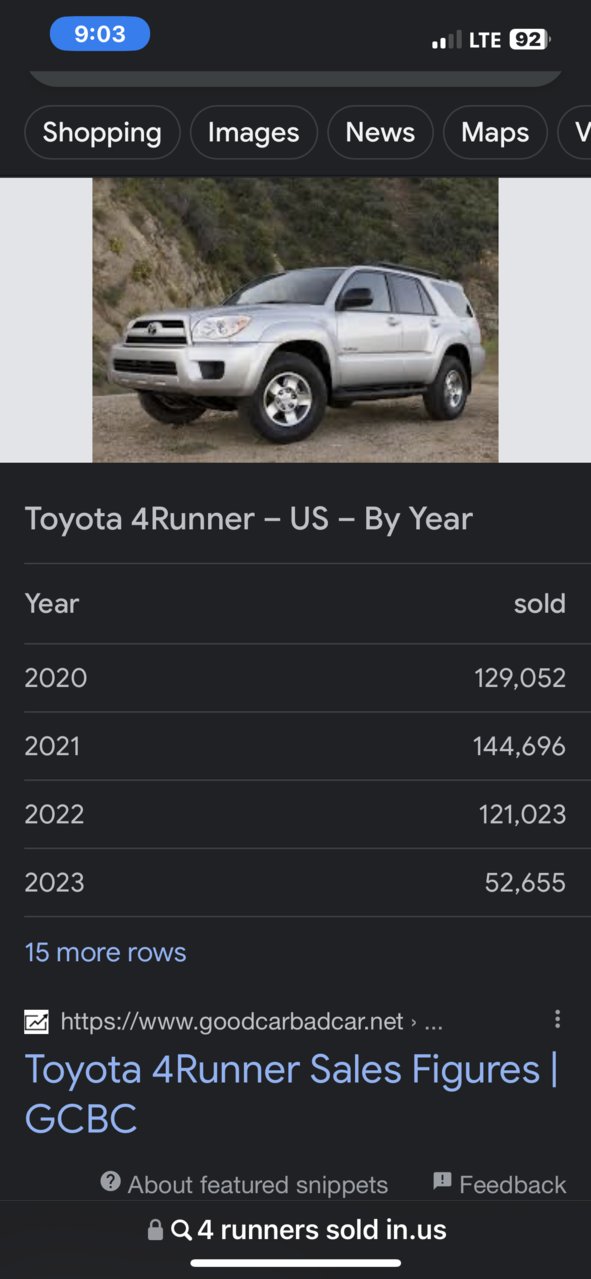Tap the blue 9:03 time pill

pyautogui.click(x=100, y=34)
